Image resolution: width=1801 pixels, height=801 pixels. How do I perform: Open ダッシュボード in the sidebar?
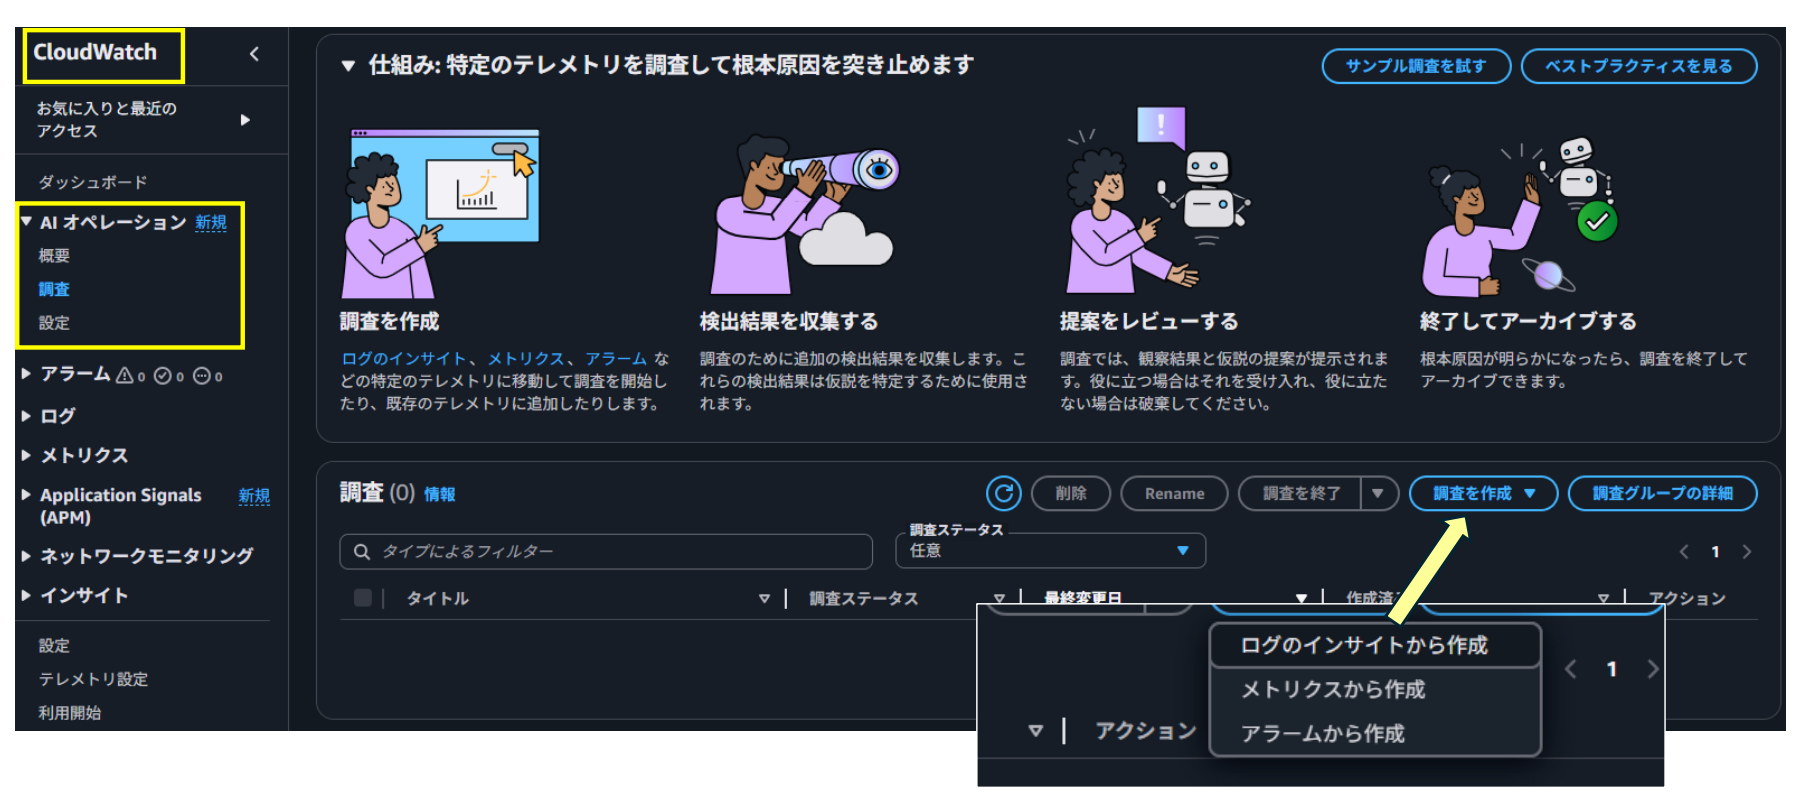(93, 182)
